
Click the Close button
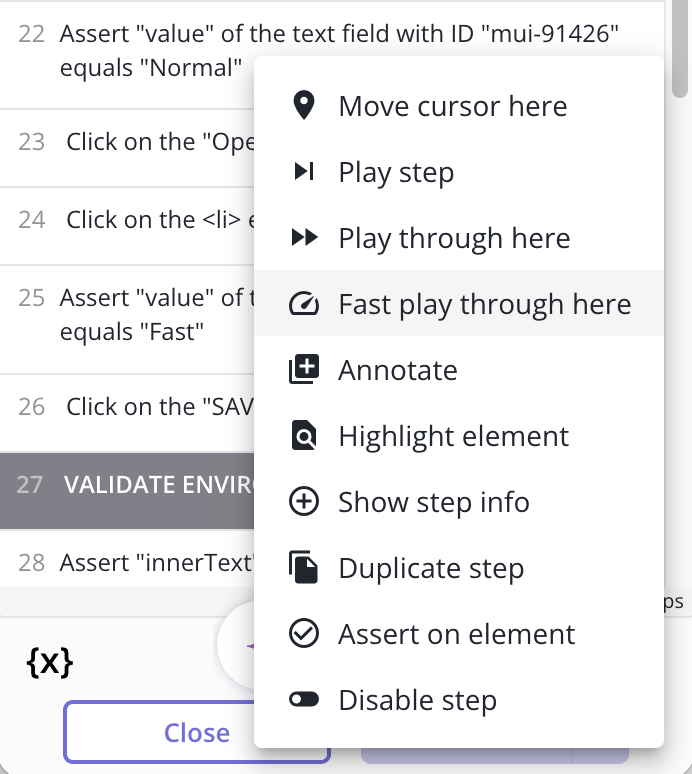[196, 733]
